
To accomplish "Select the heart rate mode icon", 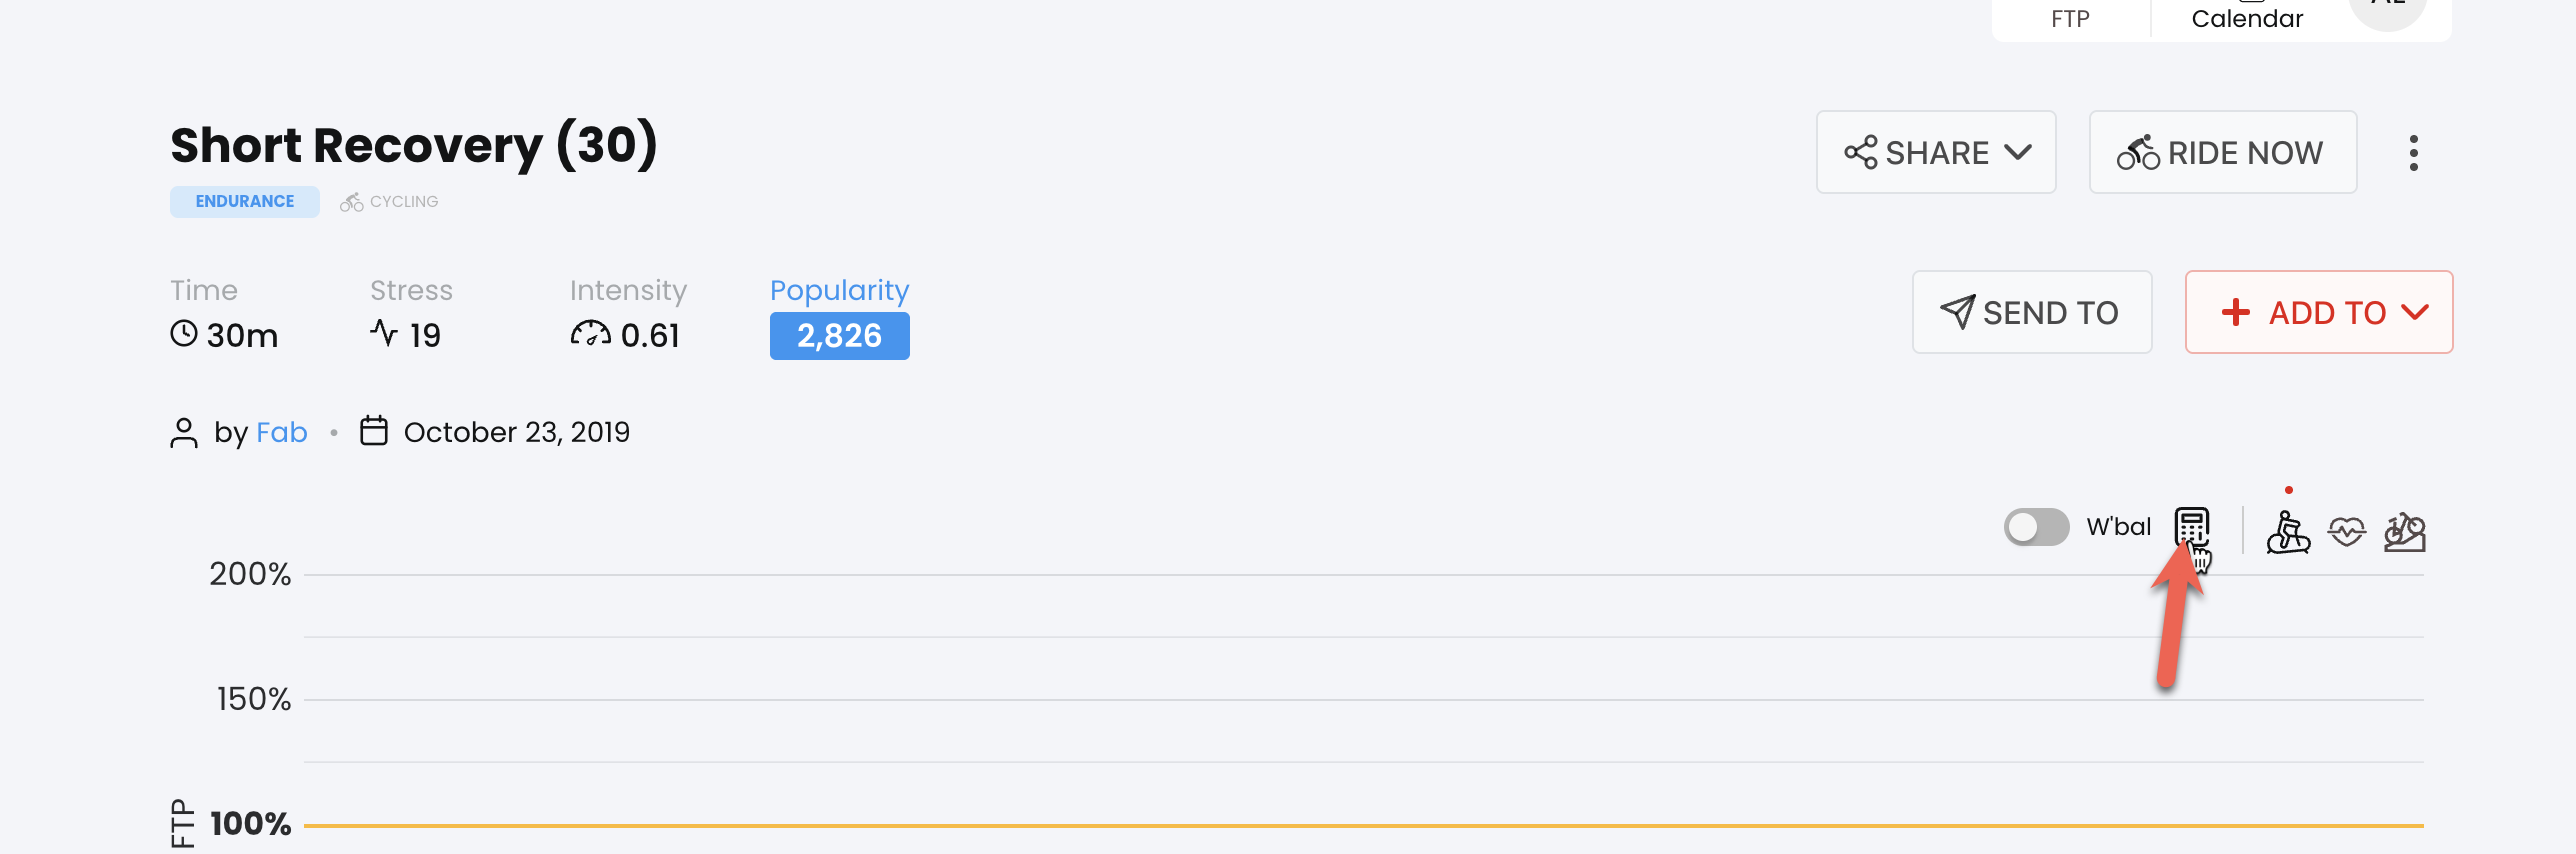I will (2346, 531).
